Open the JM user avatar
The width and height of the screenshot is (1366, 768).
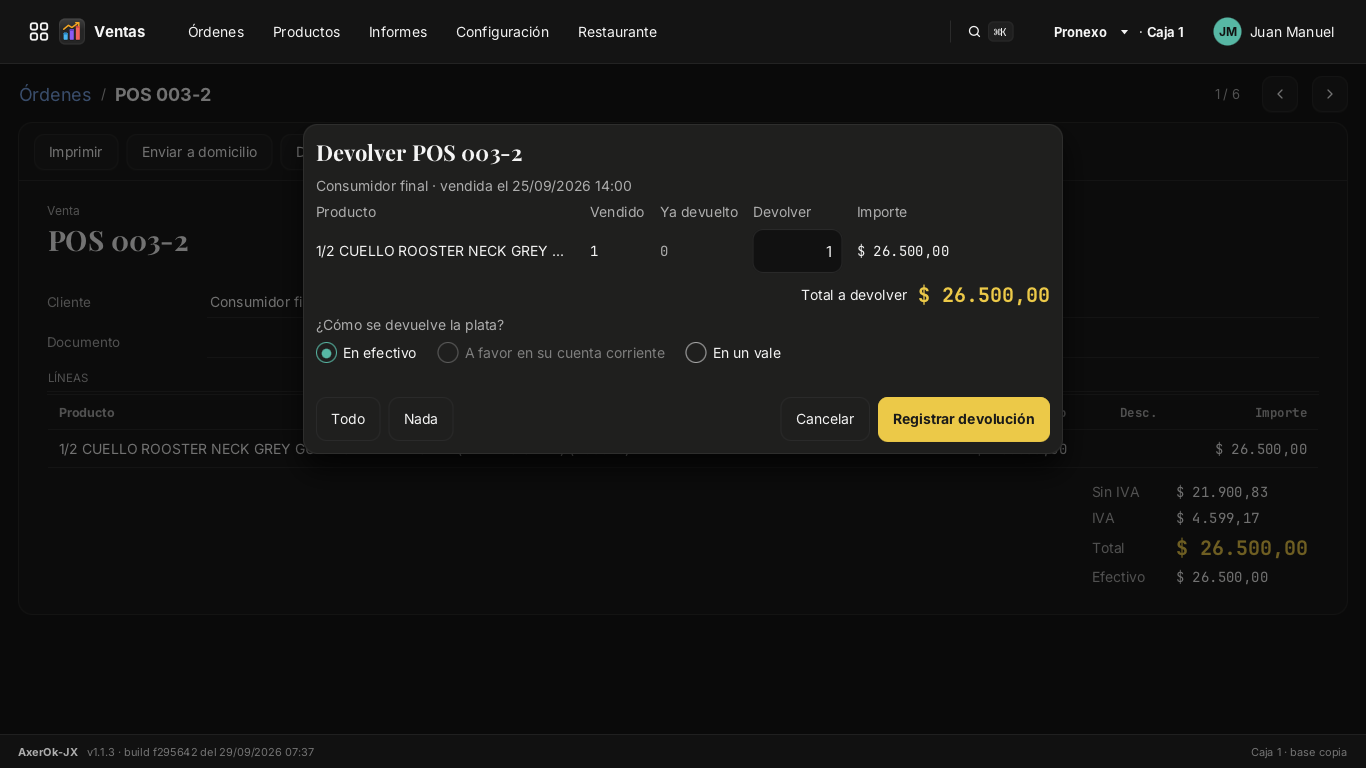coord(1227,32)
